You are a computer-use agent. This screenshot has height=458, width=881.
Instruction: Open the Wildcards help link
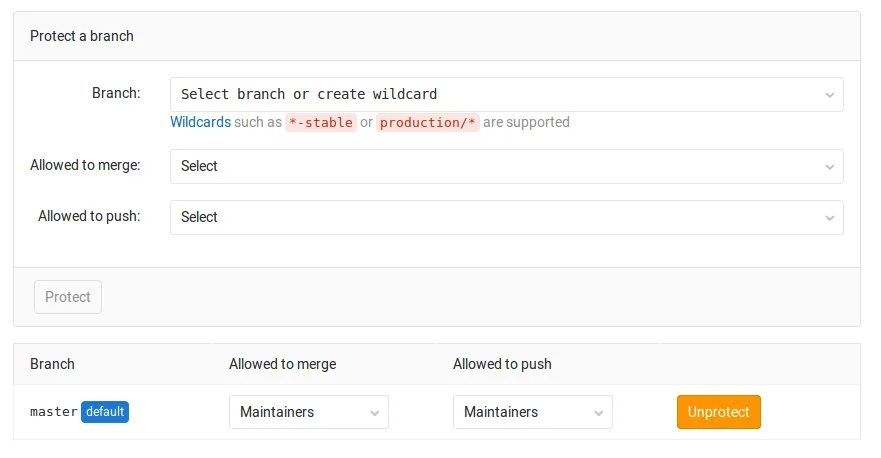pos(200,122)
